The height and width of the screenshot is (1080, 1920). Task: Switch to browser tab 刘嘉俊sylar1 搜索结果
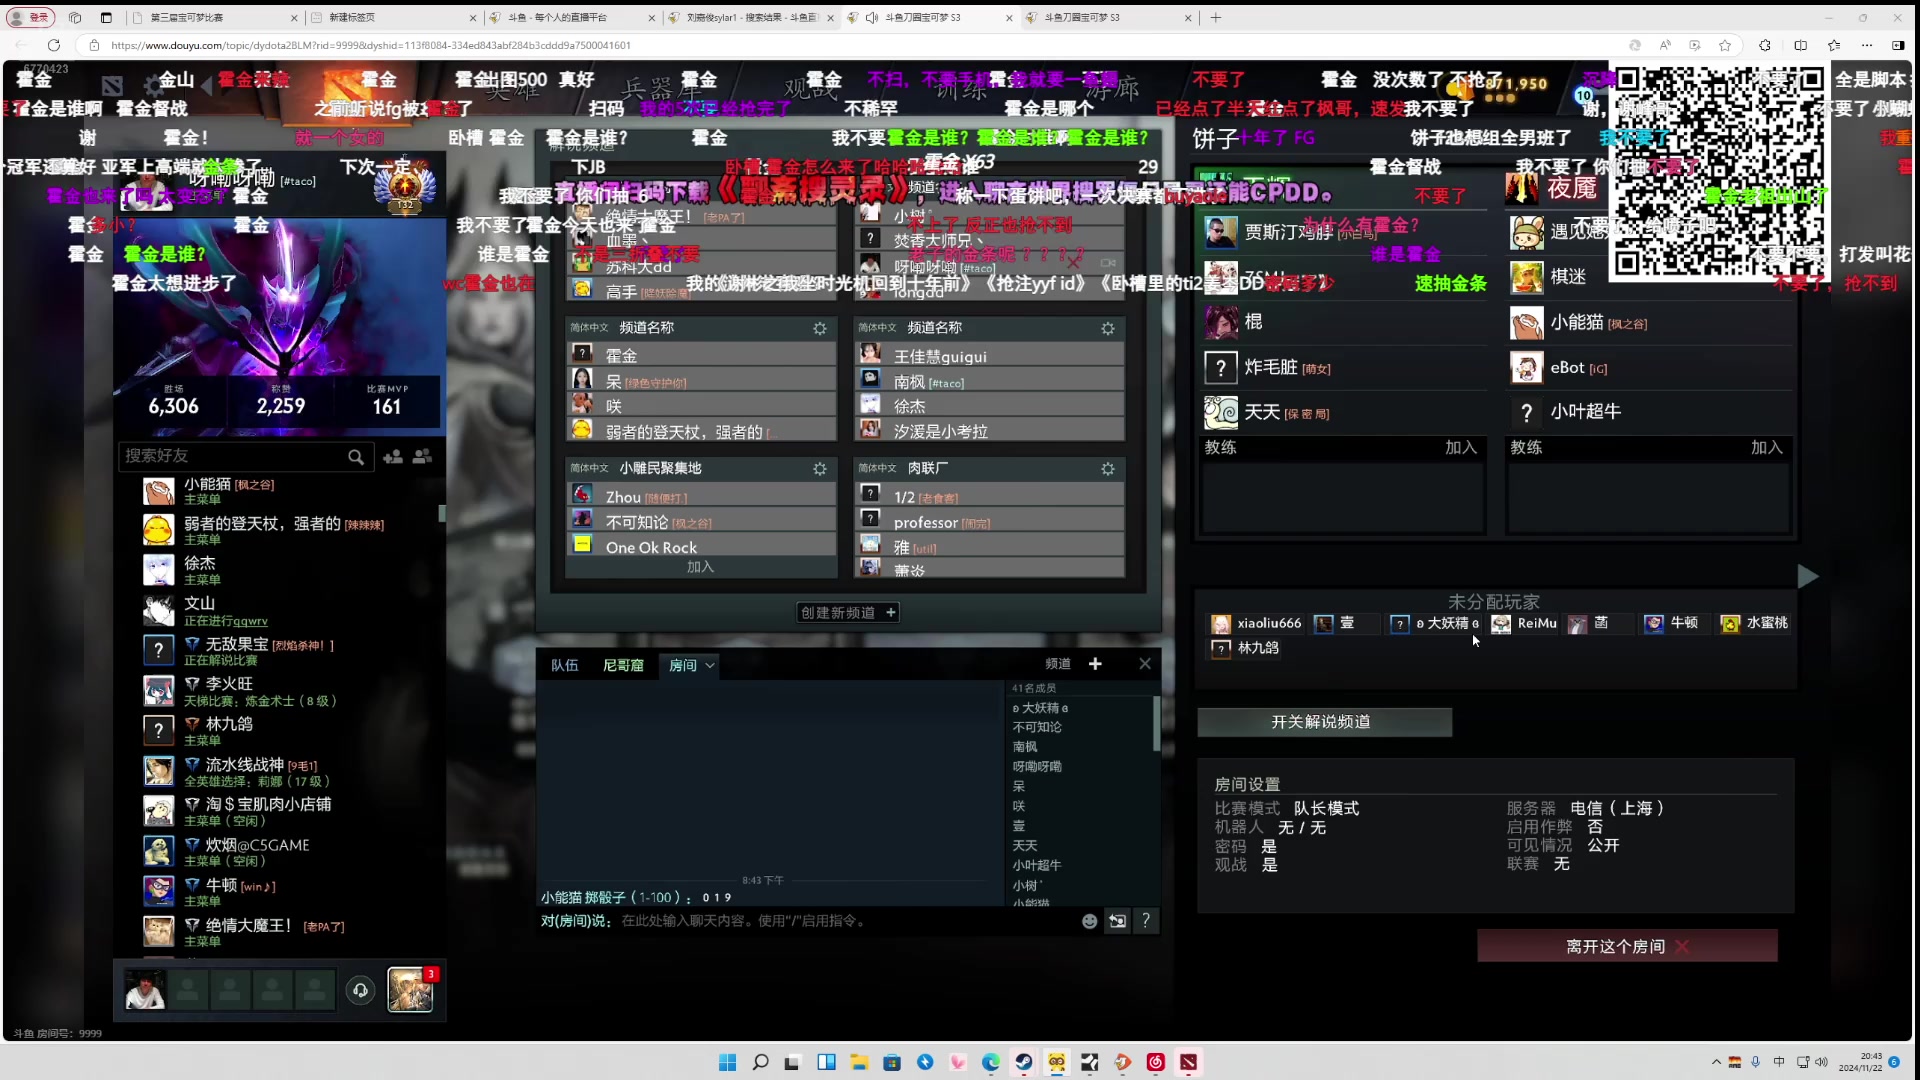751,17
